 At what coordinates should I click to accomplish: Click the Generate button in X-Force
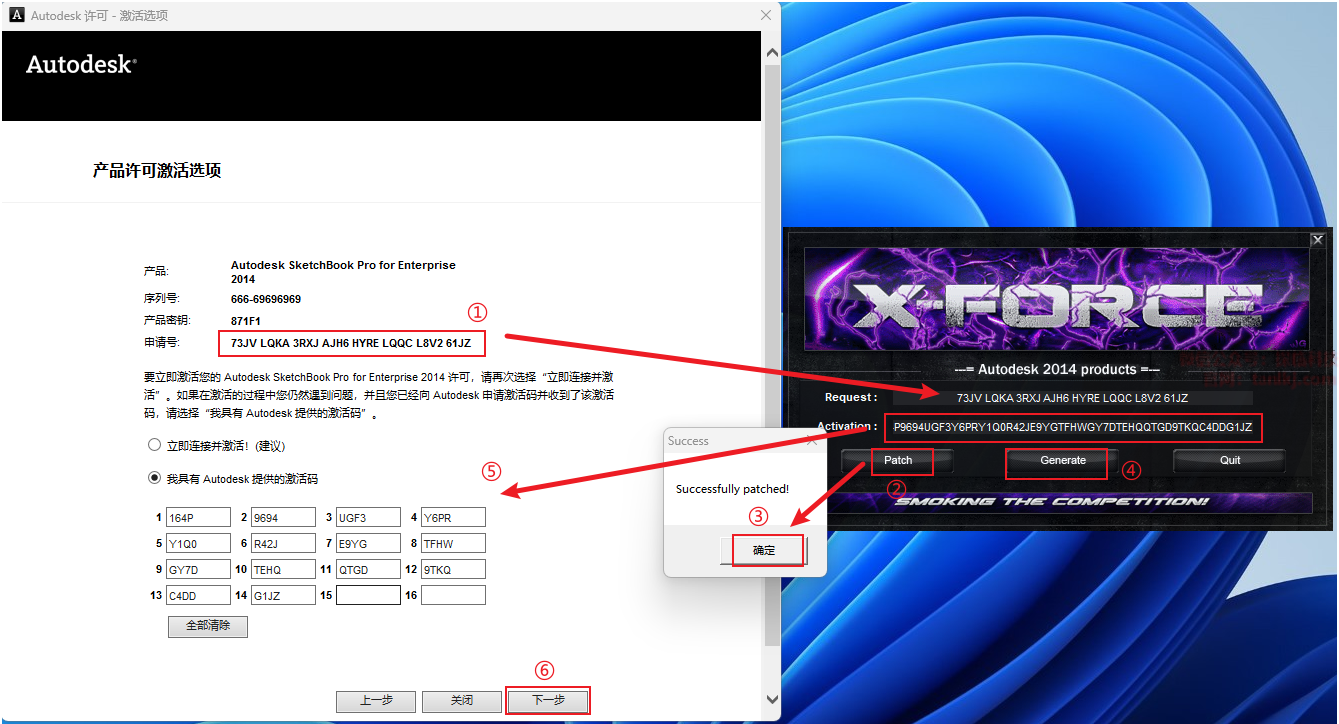(x=1062, y=460)
